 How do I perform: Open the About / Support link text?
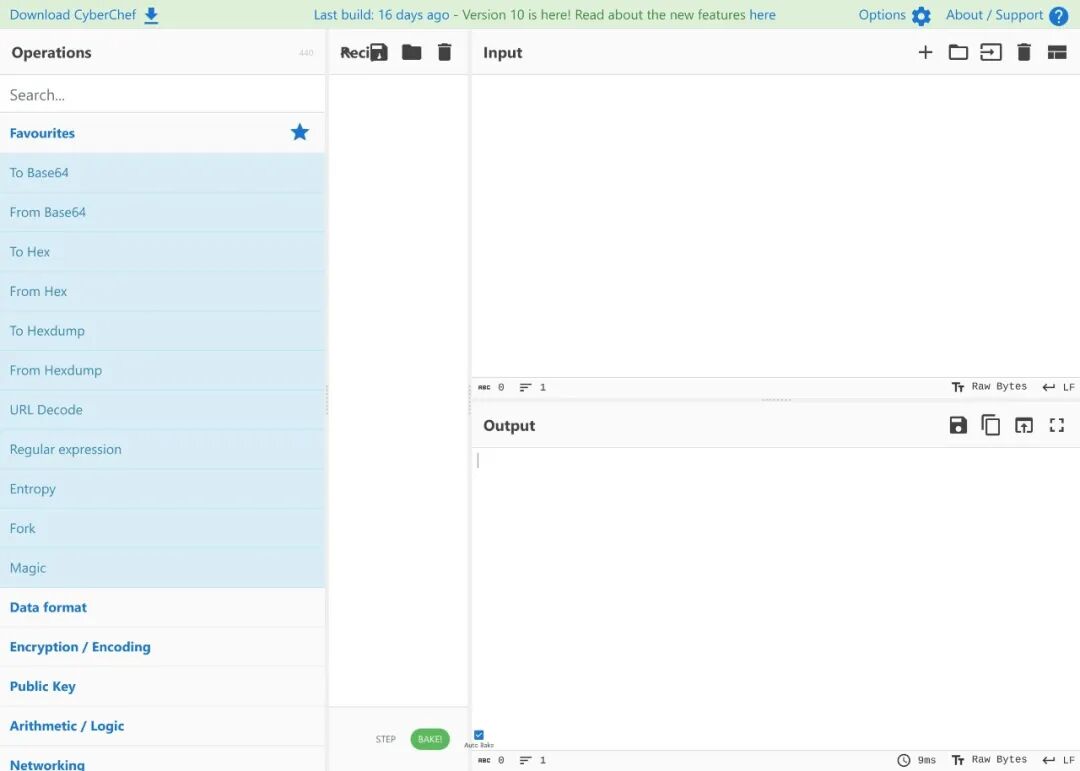point(994,15)
